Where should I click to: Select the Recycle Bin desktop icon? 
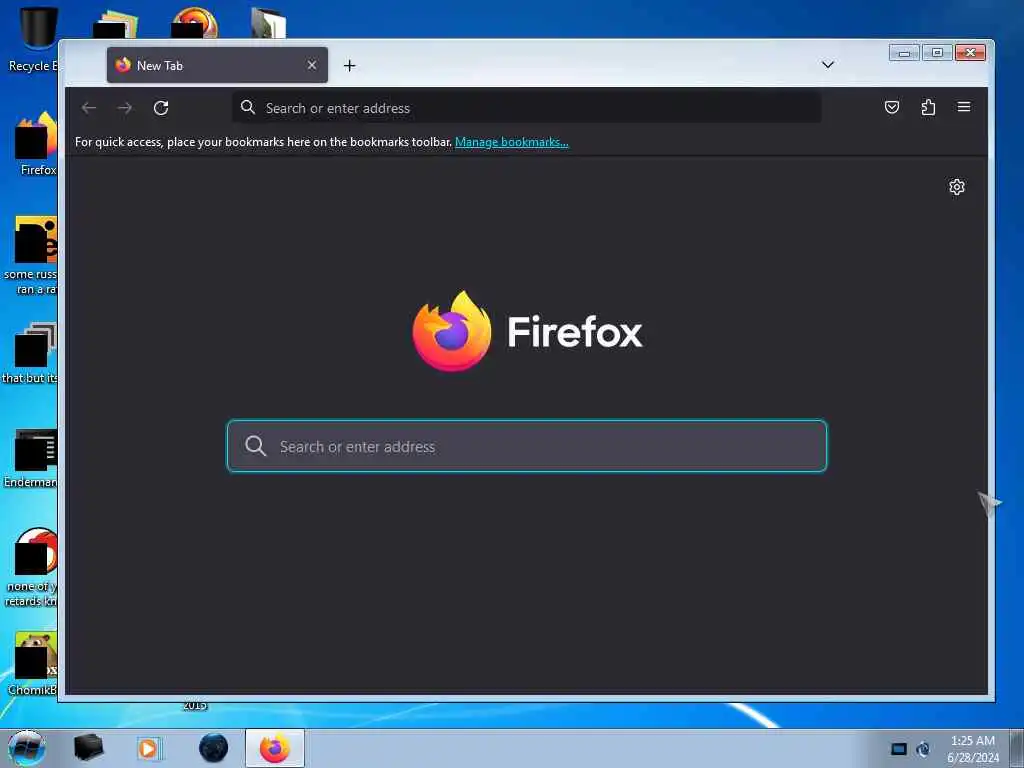(x=33, y=39)
